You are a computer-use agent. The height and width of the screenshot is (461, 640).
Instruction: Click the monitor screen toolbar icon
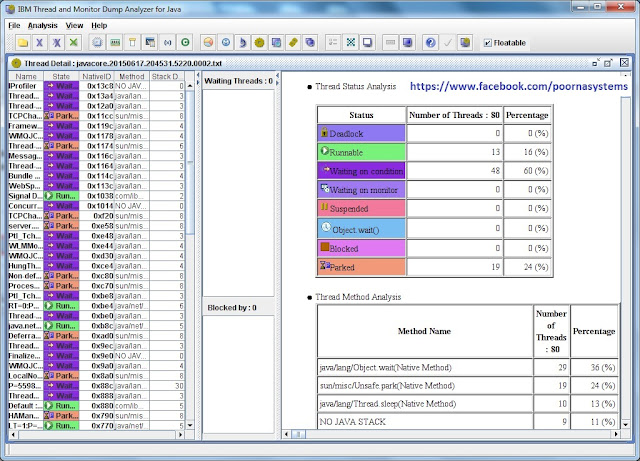click(367, 42)
